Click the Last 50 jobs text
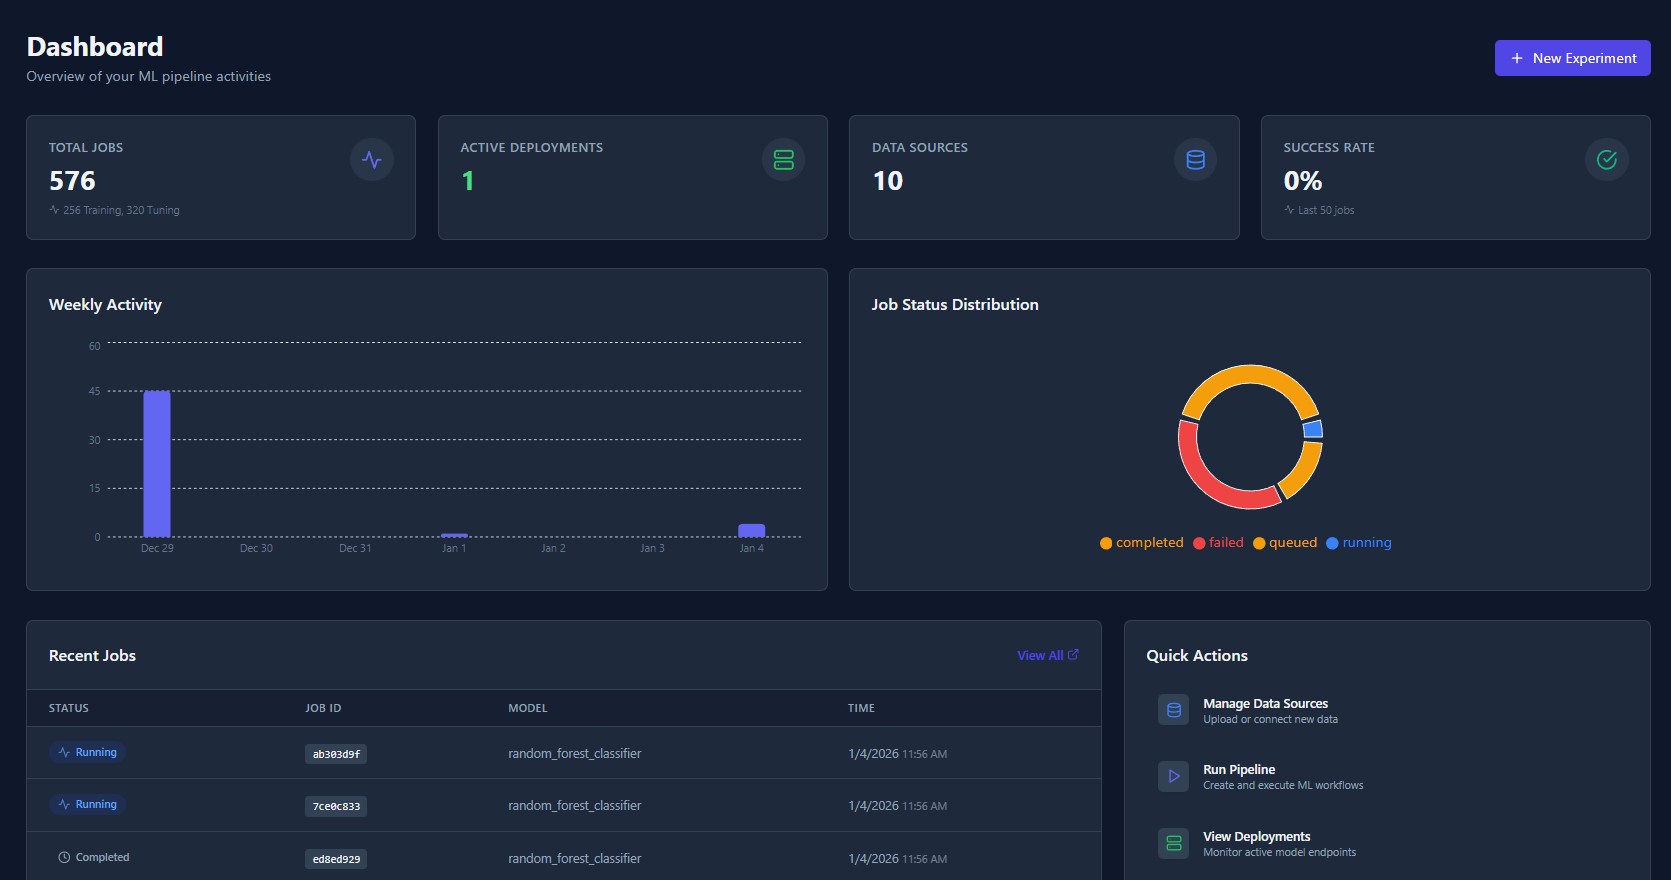This screenshot has width=1671, height=880. [x=1326, y=210]
